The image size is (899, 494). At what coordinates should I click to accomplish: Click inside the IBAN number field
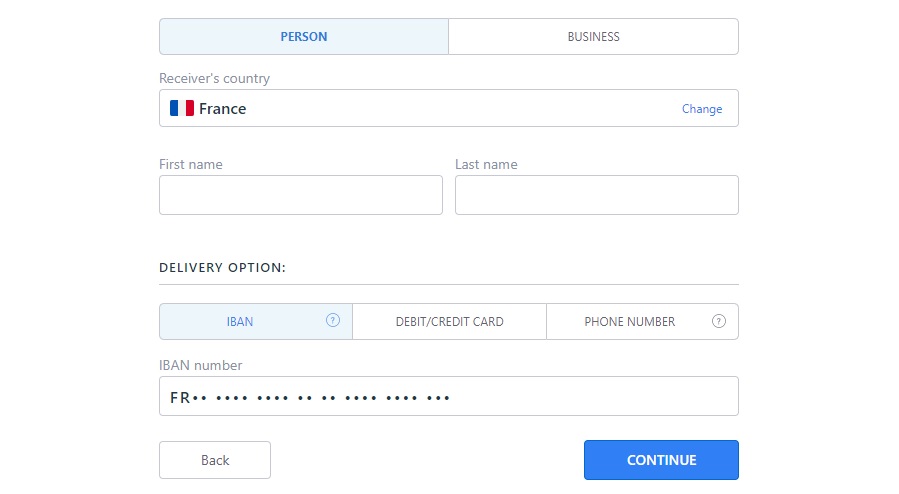[x=449, y=396]
